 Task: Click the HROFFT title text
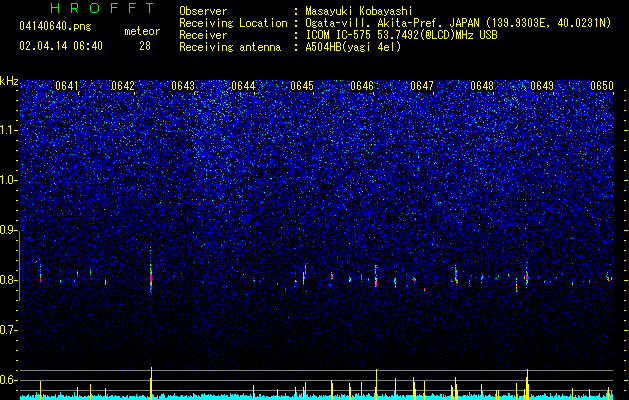point(102,8)
